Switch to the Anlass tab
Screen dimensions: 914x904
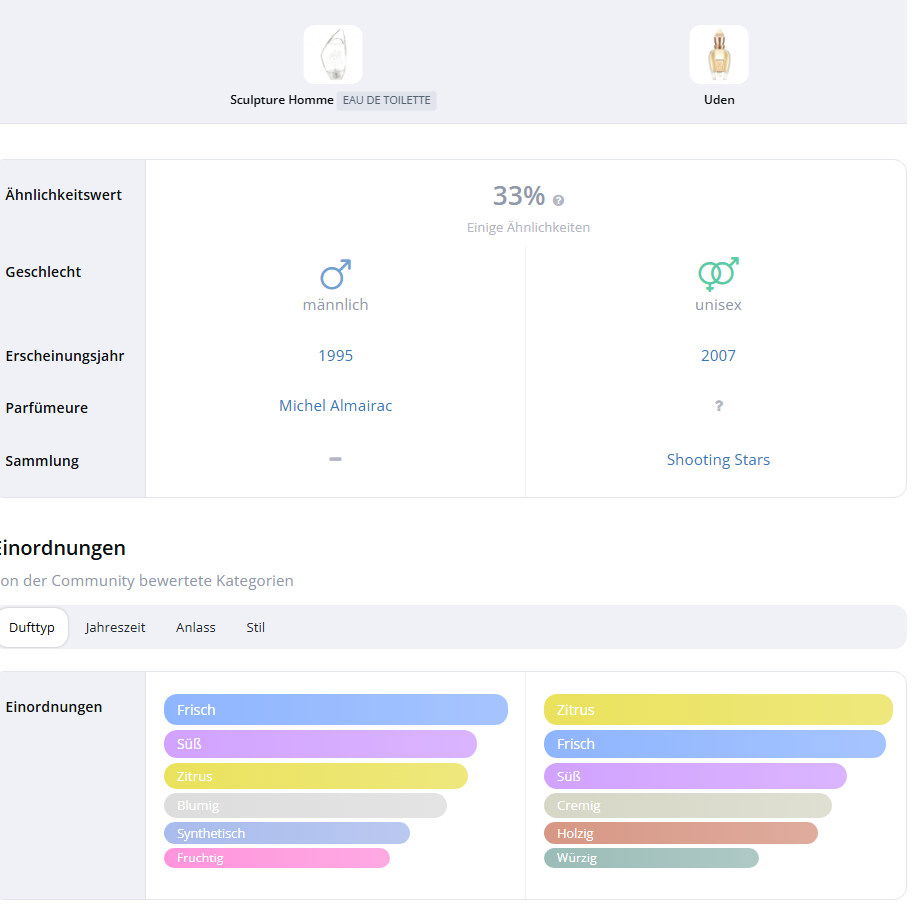(x=196, y=627)
